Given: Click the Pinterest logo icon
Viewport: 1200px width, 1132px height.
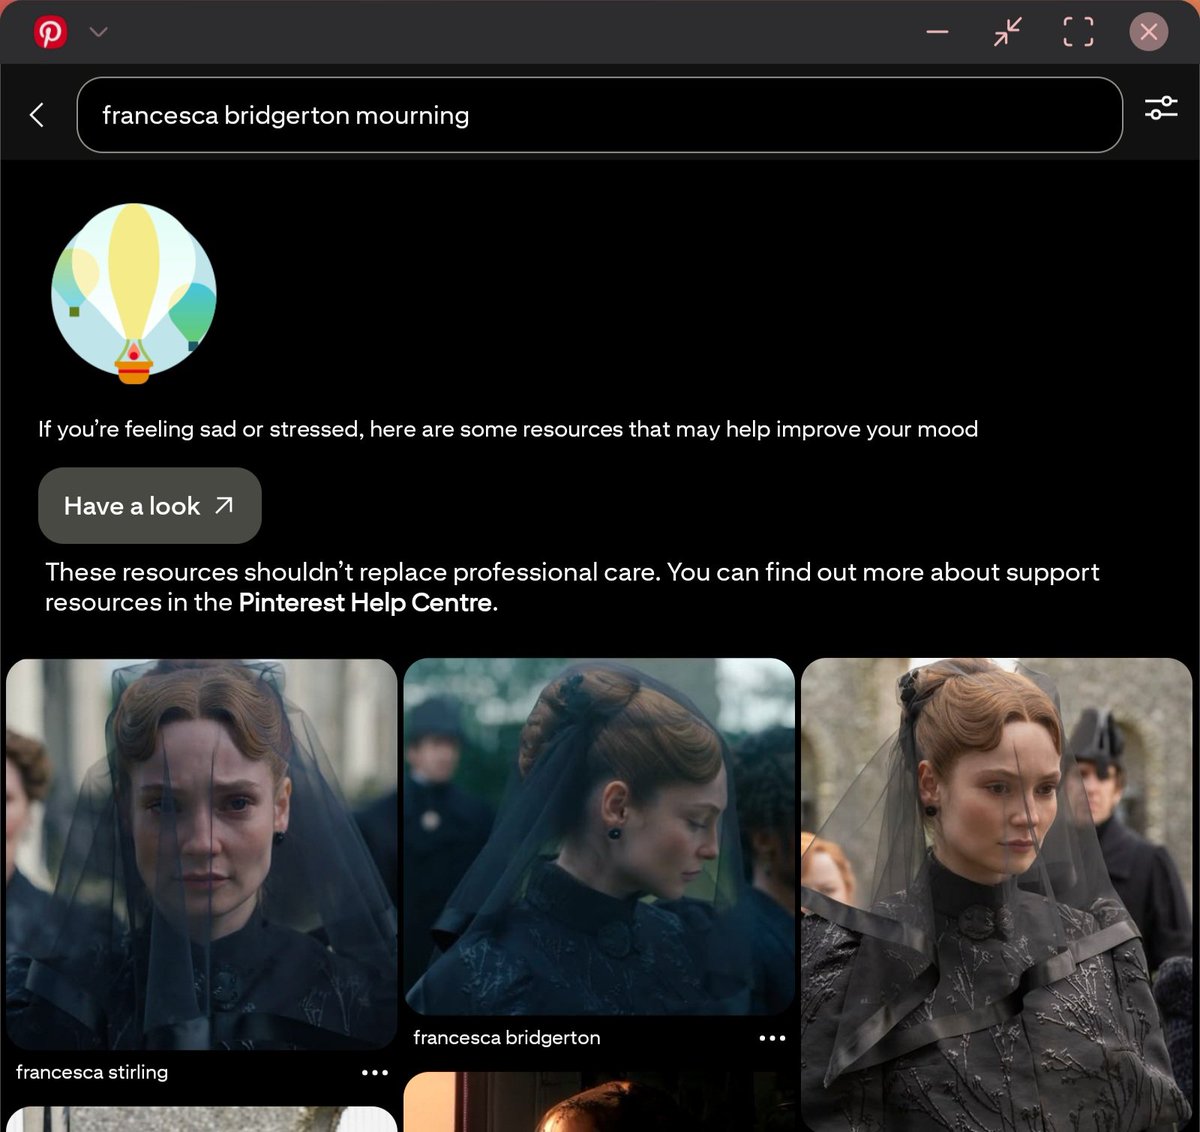Looking at the screenshot, I should [x=50, y=32].
